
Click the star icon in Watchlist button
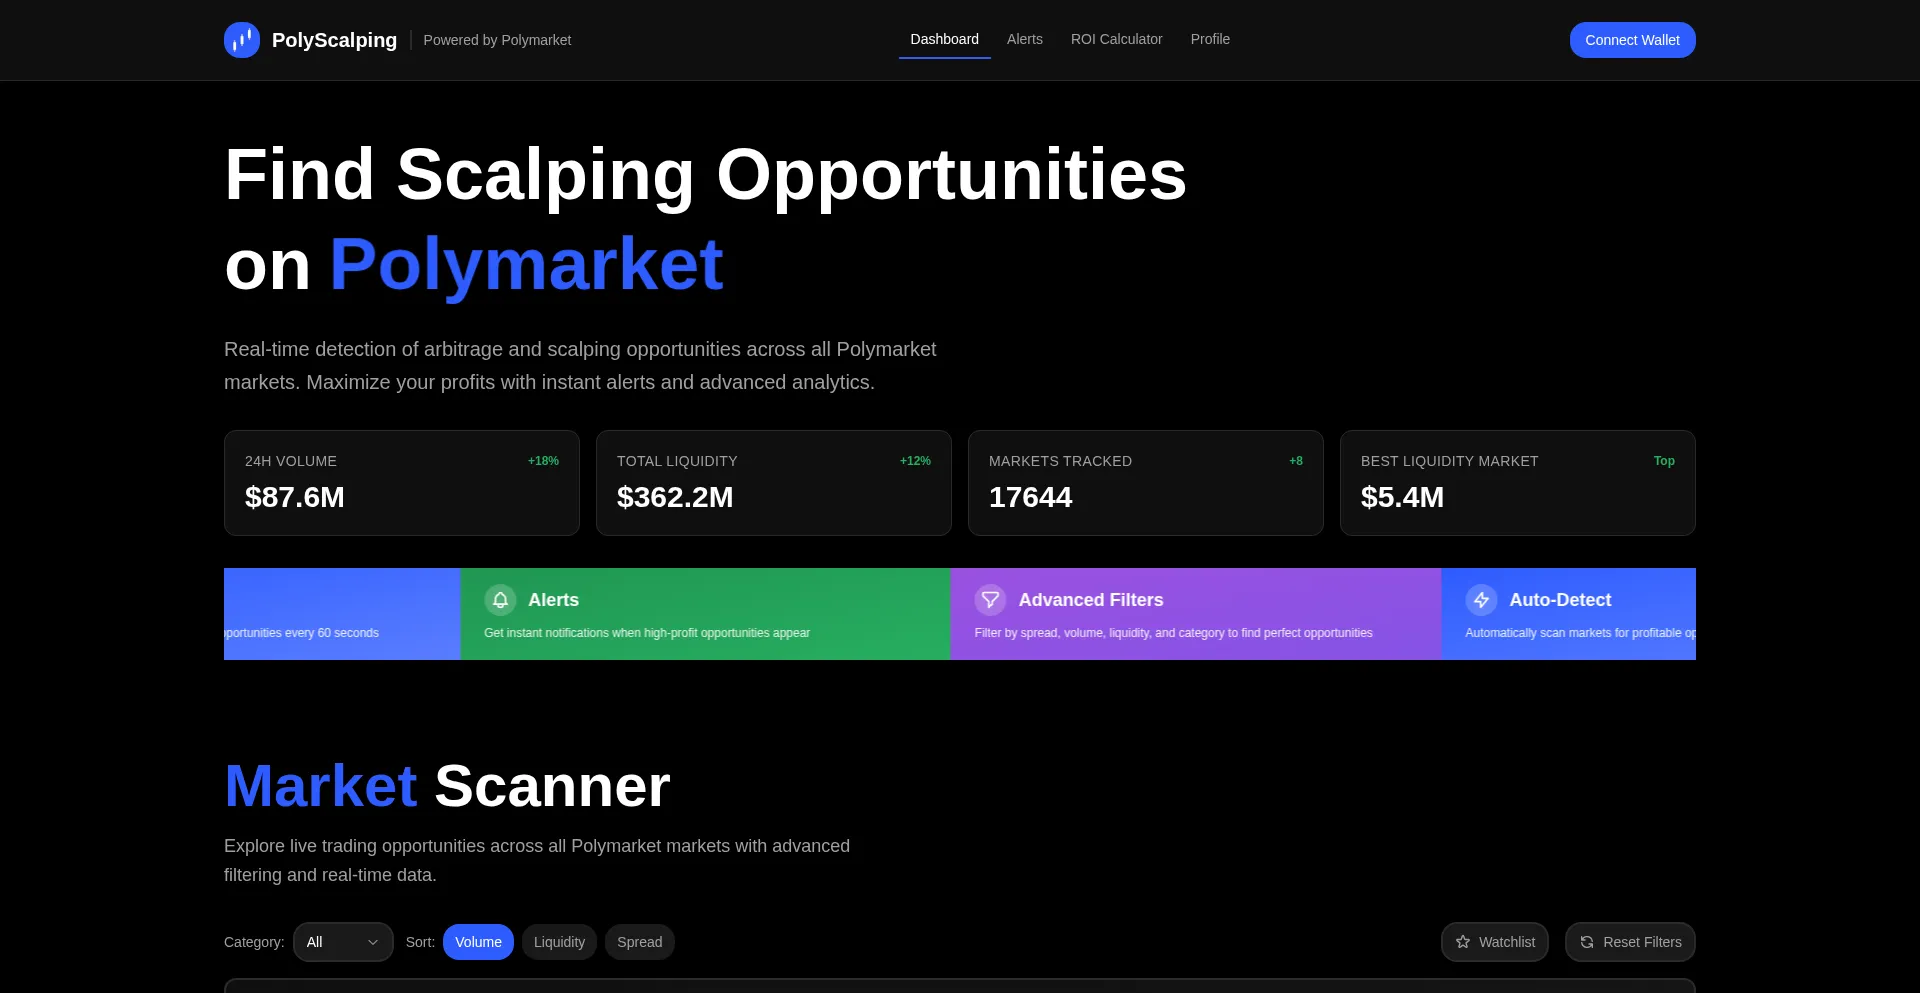[x=1463, y=942]
